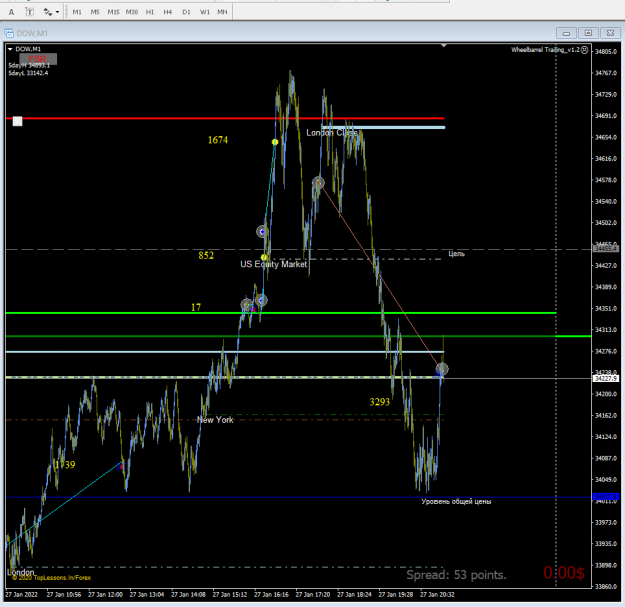The height and width of the screenshot is (607, 625).
Task: Click the yellow 17 number
Action: (x=196, y=307)
